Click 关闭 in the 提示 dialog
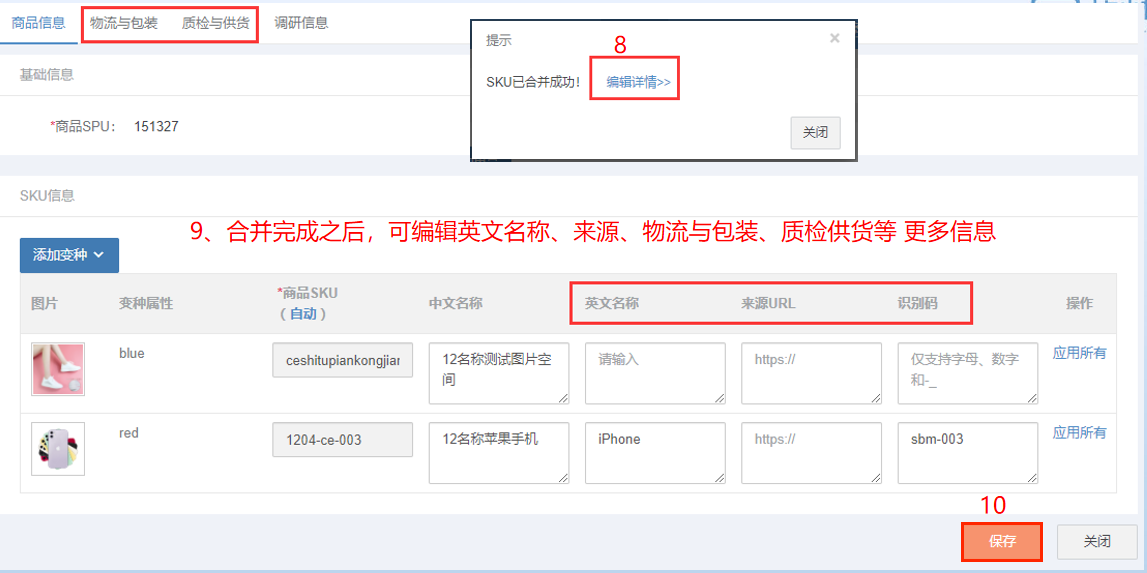Screen dimensions: 1147x573 click(815, 132)
